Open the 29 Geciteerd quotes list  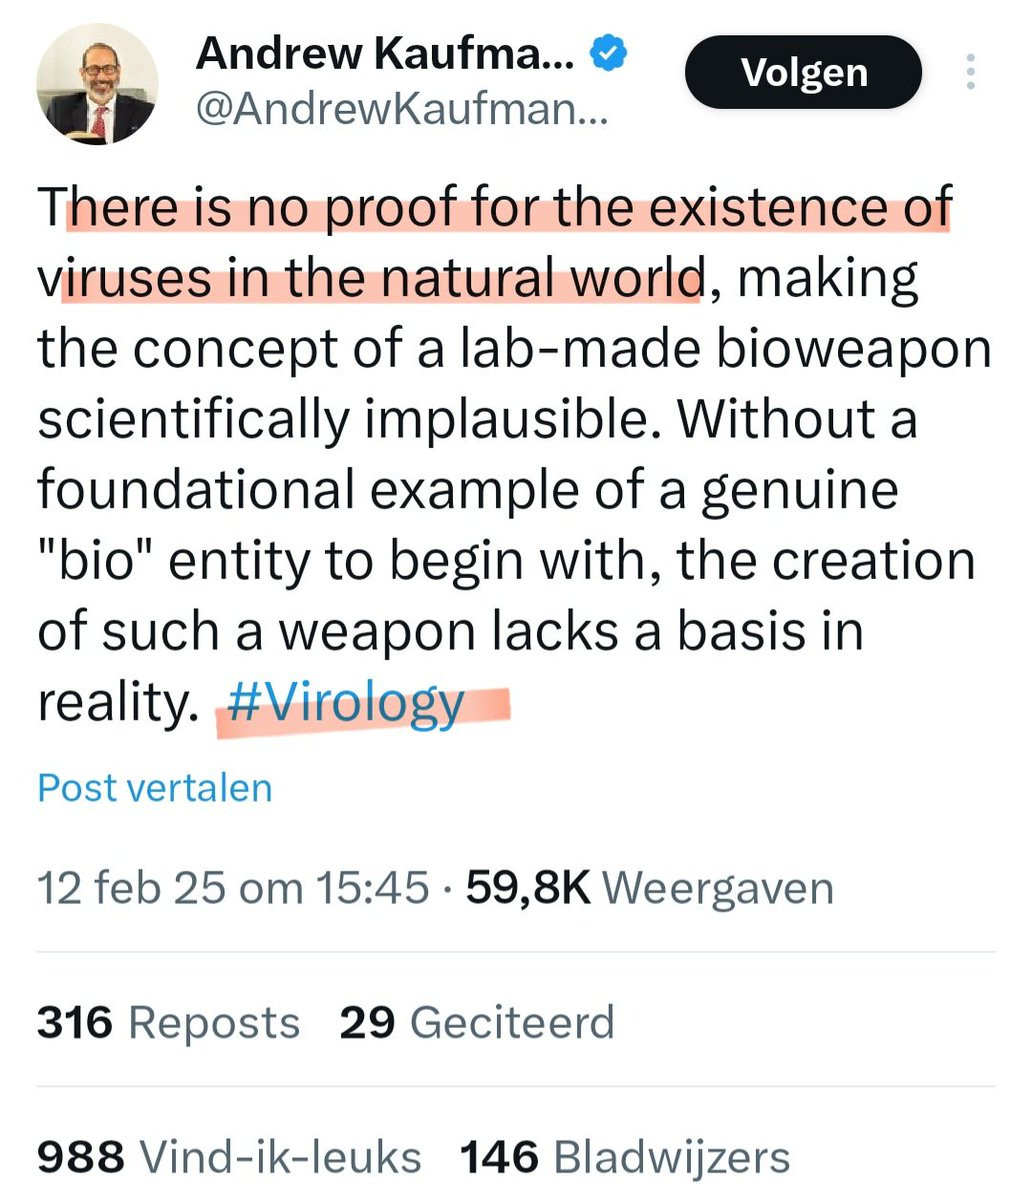477,1023
